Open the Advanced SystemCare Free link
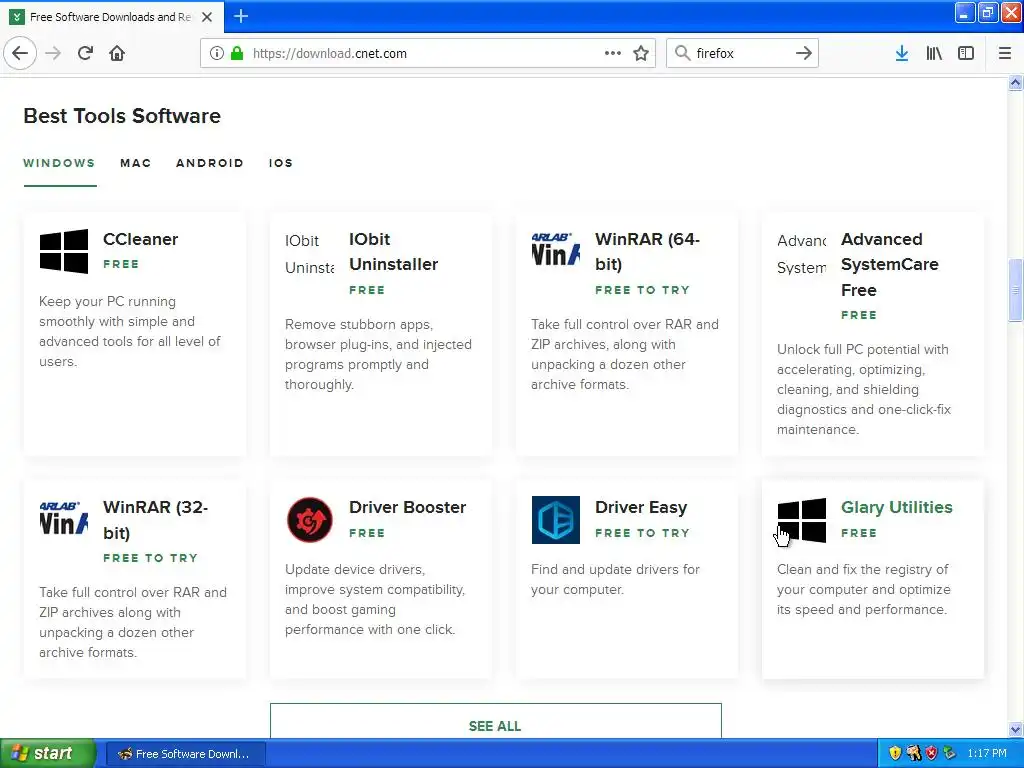Viewport: 1024px width, 768px height. point(889,264)
